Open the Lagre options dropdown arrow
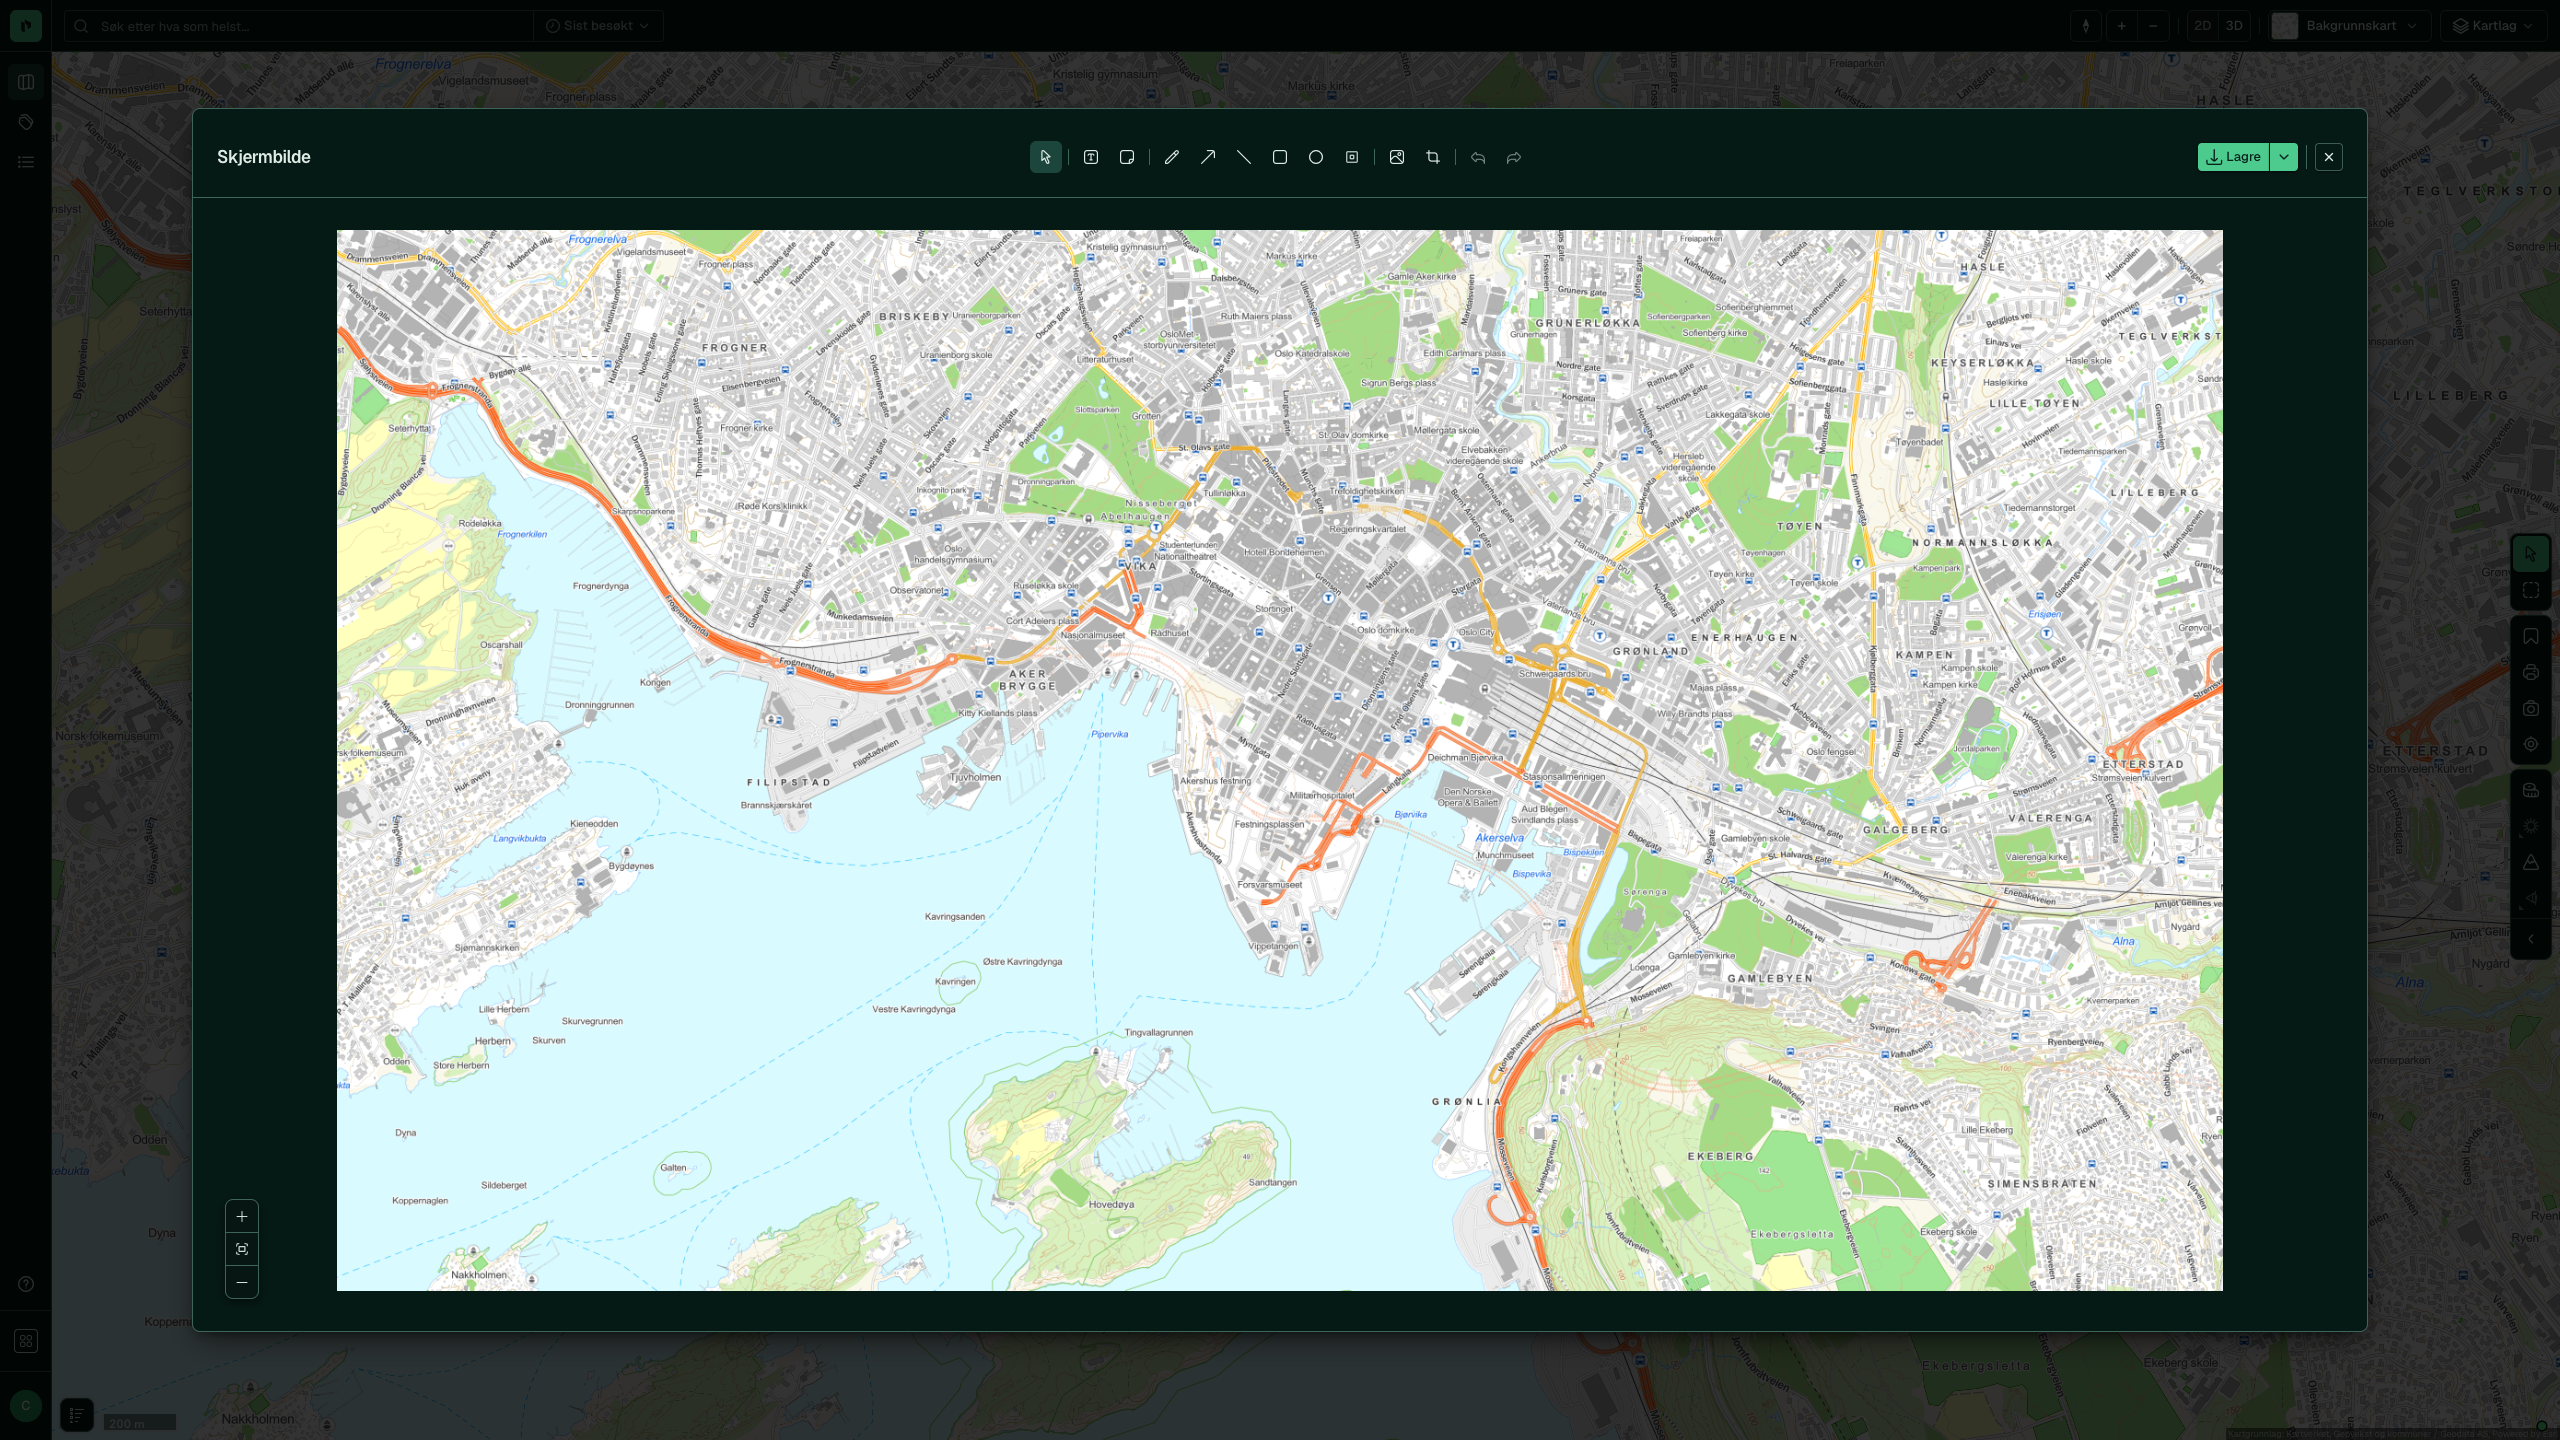This screenshot has width=2560, height=1440. (2284, 157)
